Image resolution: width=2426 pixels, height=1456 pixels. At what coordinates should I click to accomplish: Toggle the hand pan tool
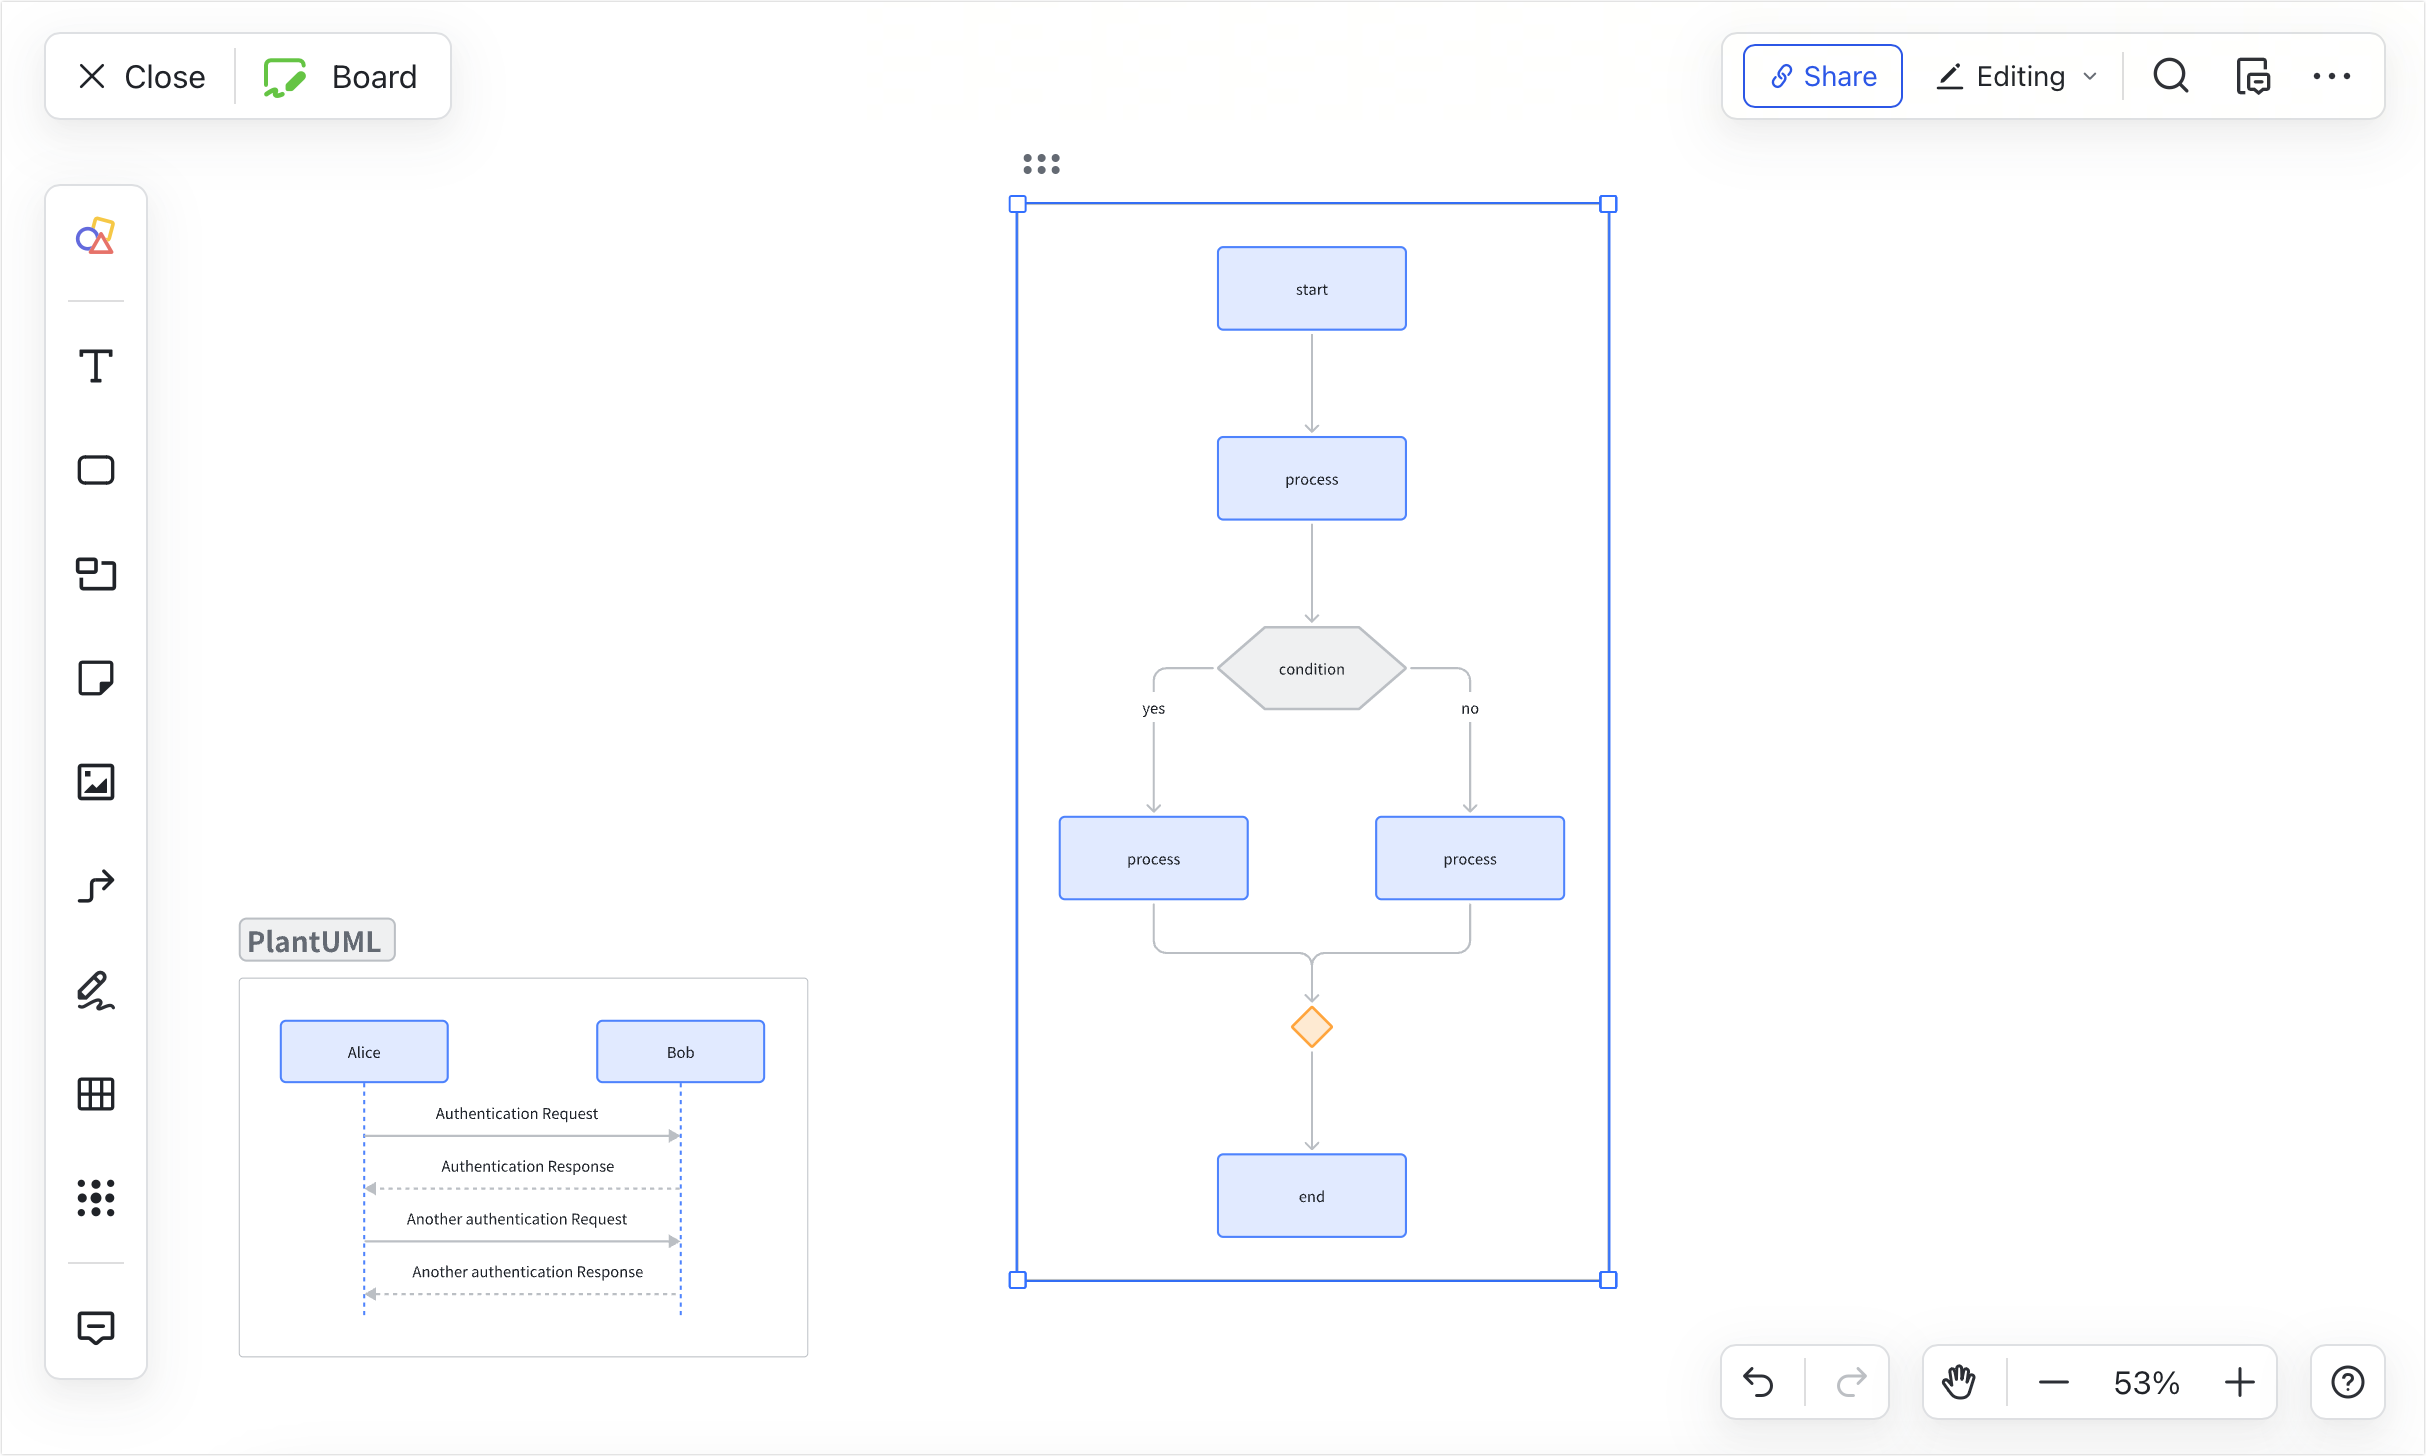coord(1959,1382)
